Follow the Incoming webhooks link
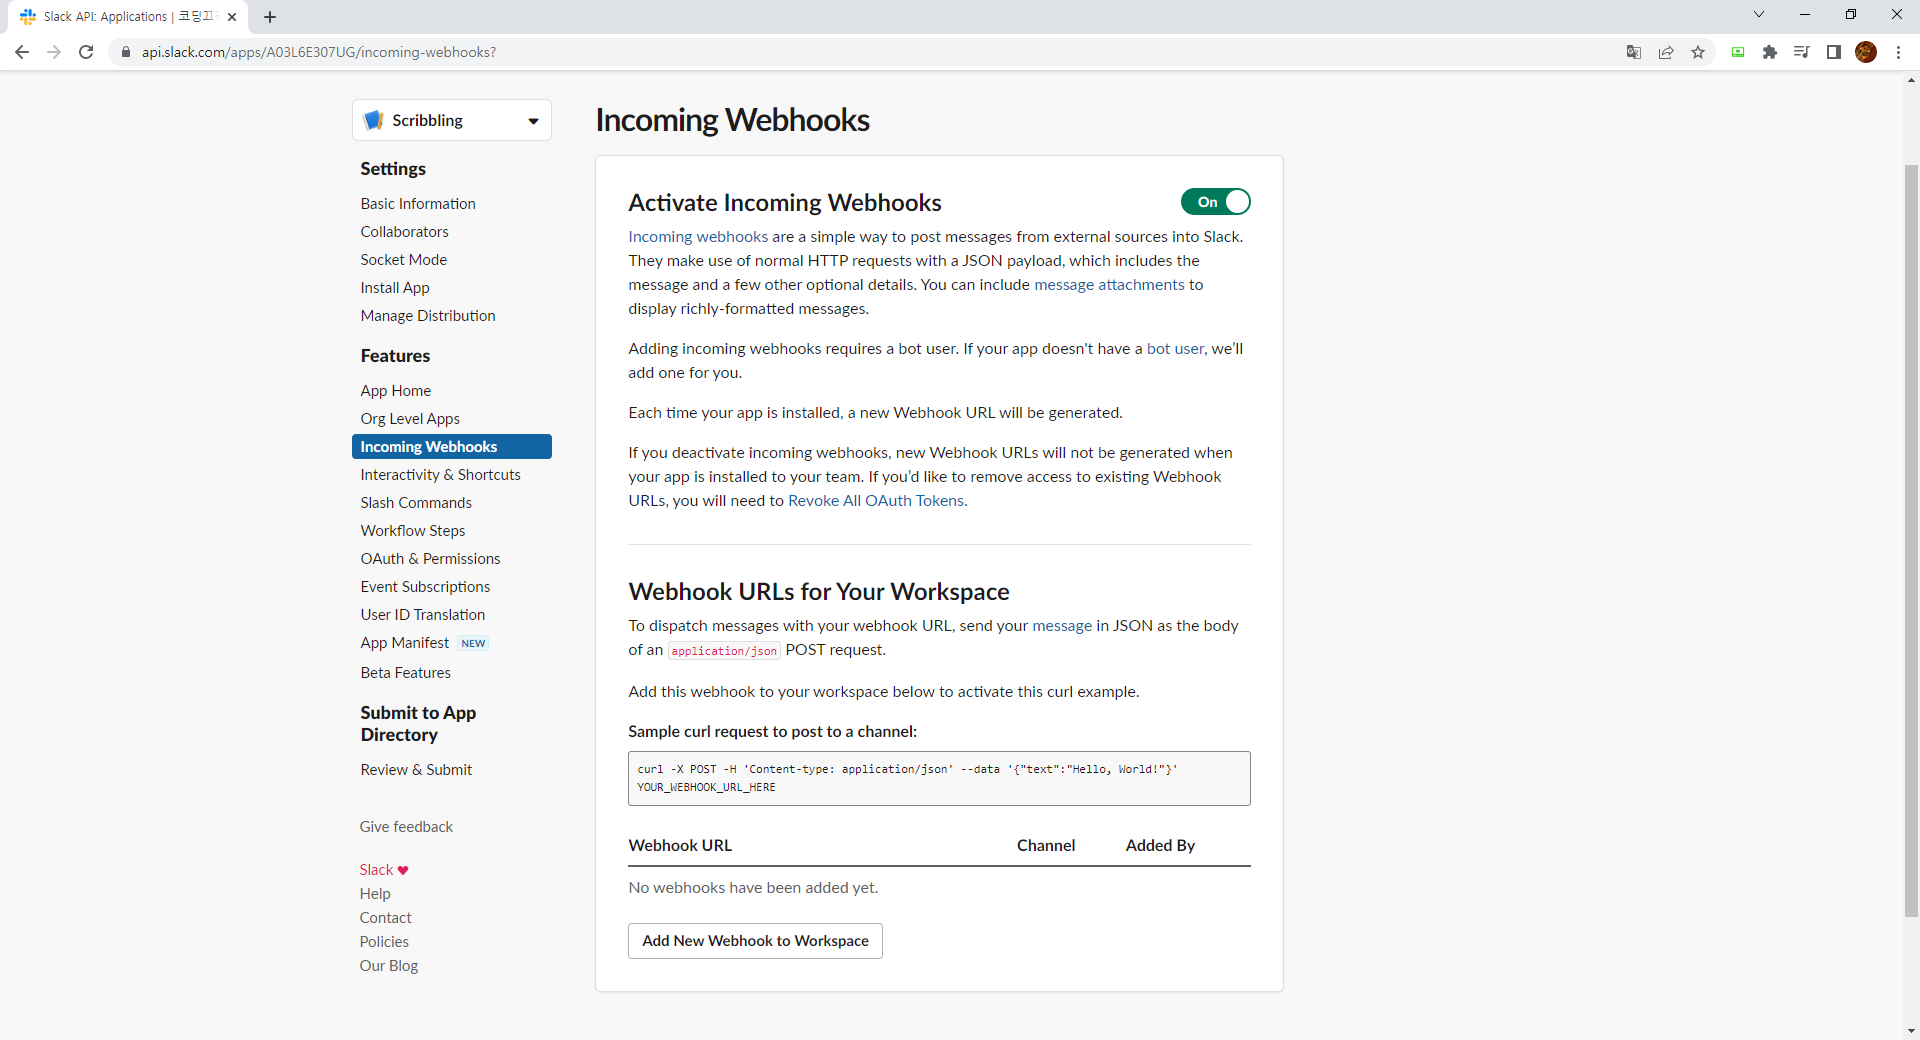This screenshot has width=1920, height=1040. coord(698,236)
